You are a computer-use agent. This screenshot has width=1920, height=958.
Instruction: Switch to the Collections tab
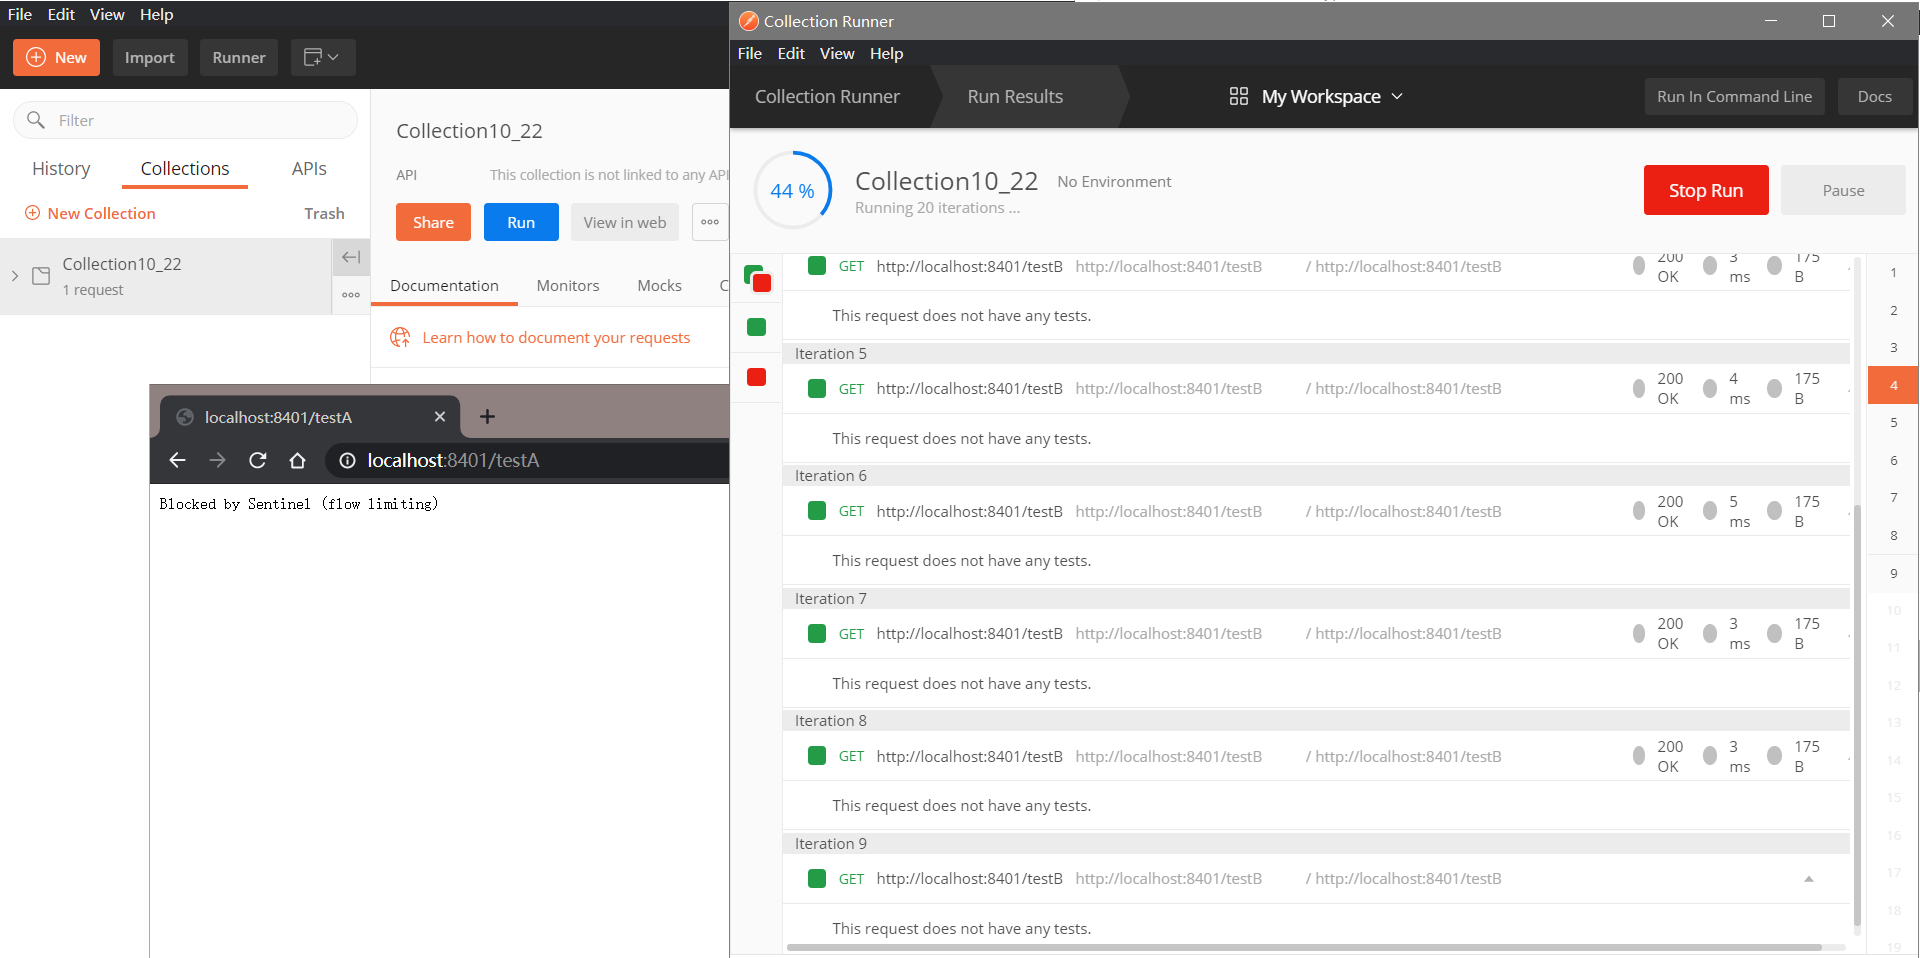185,168
